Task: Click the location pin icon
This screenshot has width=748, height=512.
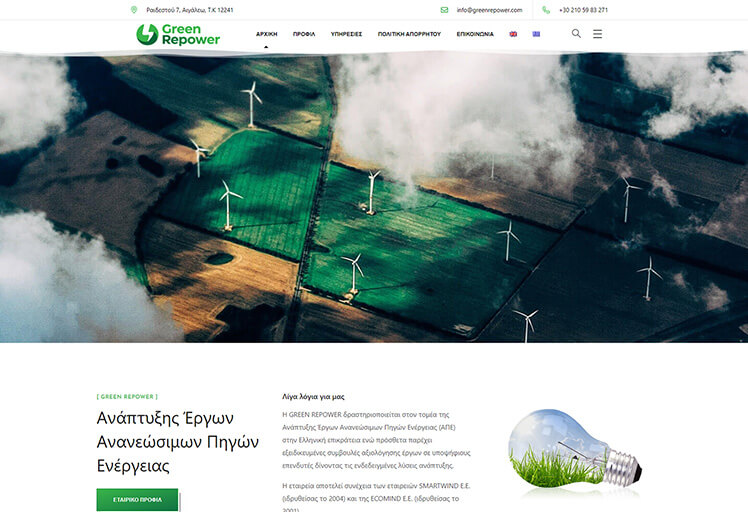Action: point(134,10)
